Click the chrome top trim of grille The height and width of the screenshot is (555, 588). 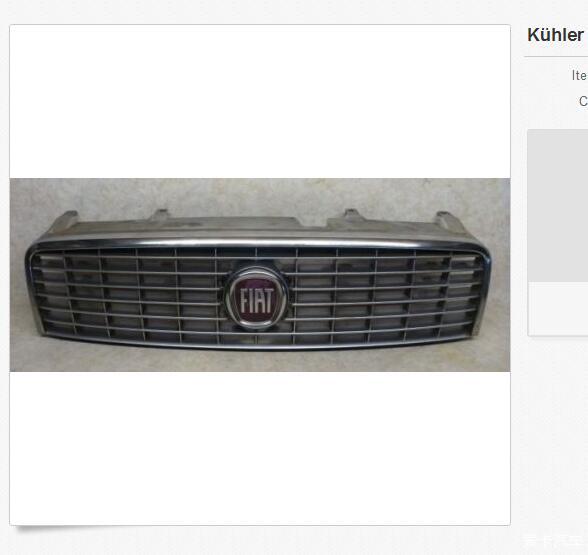point(259,243)
